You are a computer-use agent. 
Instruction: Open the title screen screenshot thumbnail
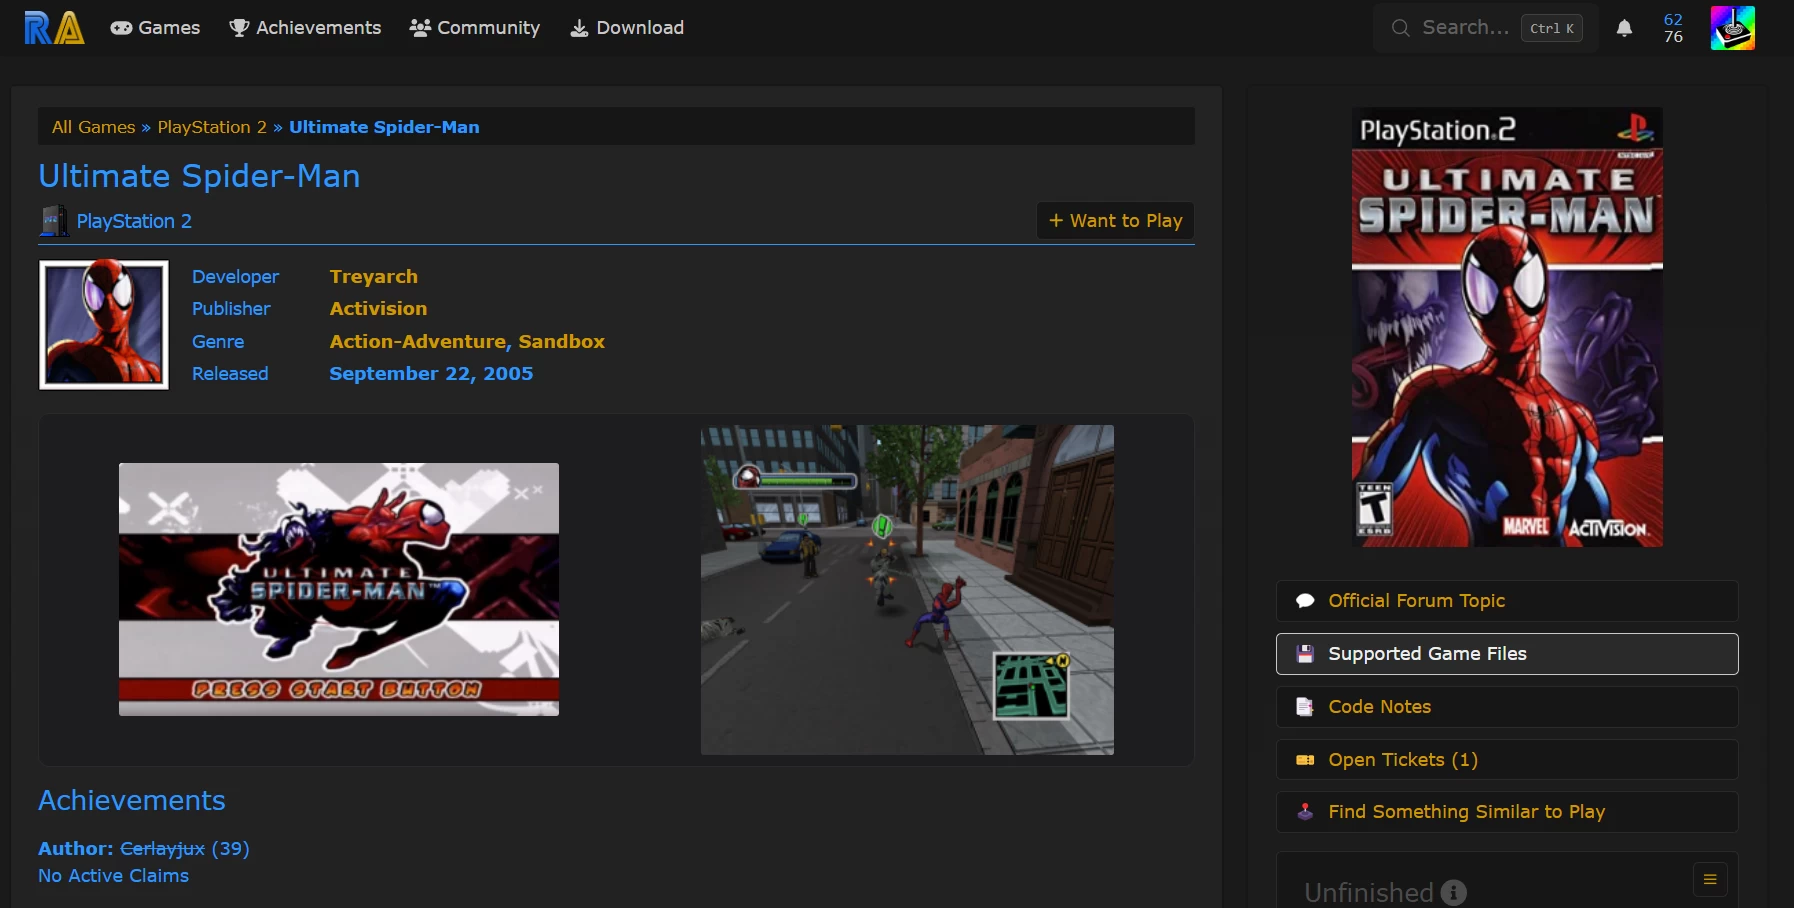click(338, 589)
